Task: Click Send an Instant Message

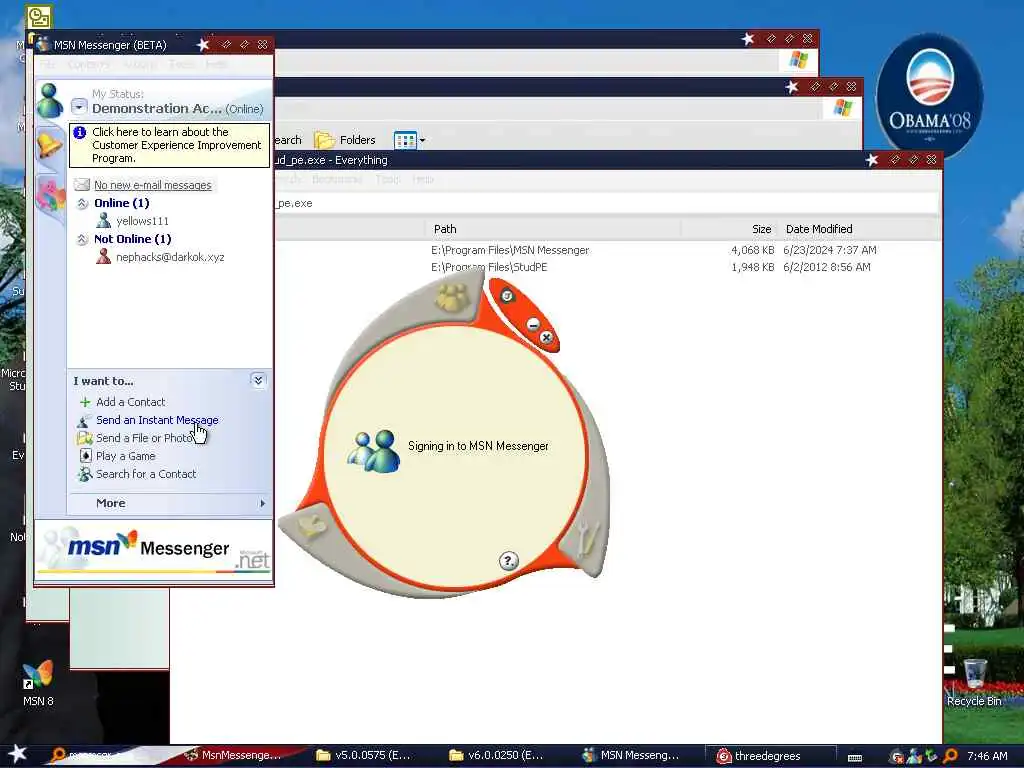Action: coord(157,420)
